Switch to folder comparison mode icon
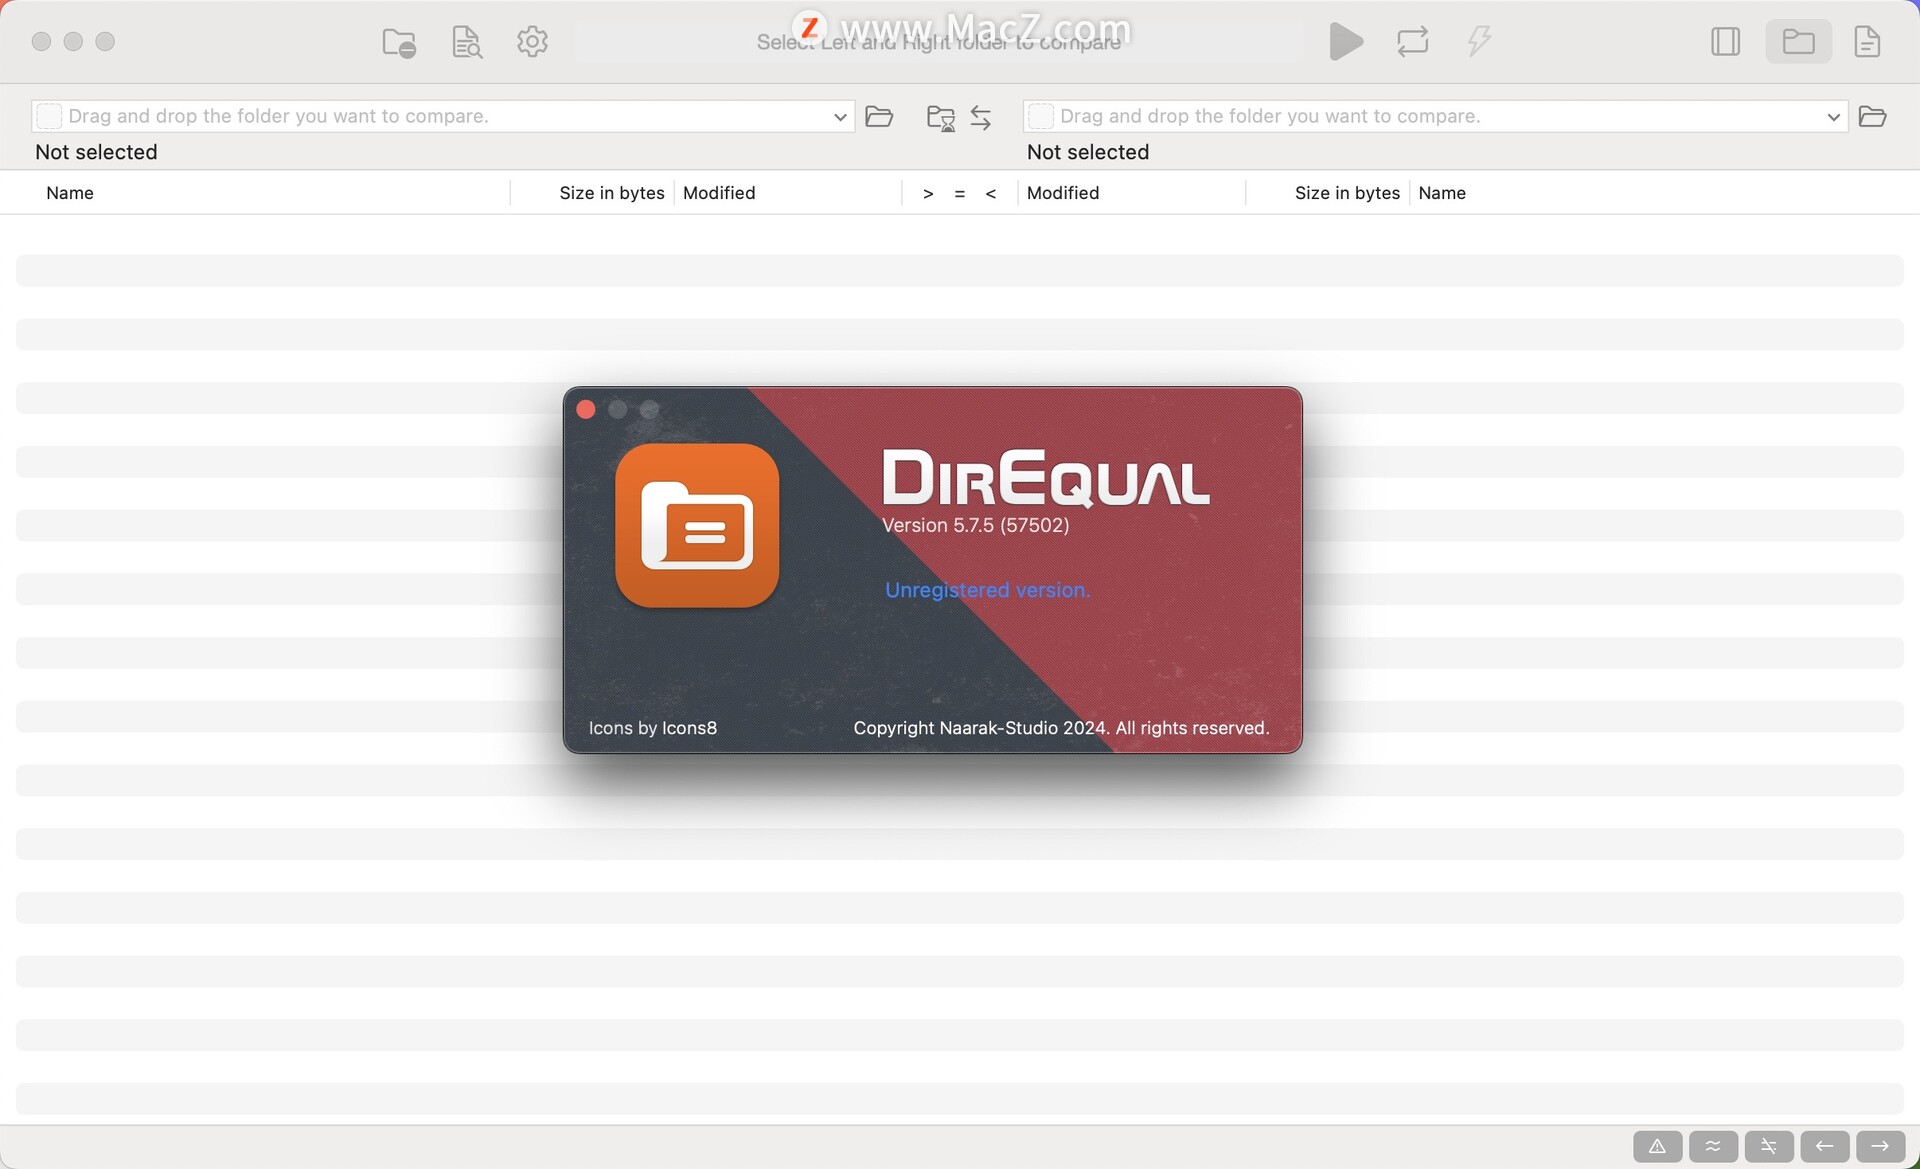This screenshot has height=1169, width=1920. [x=1798, y=42]
